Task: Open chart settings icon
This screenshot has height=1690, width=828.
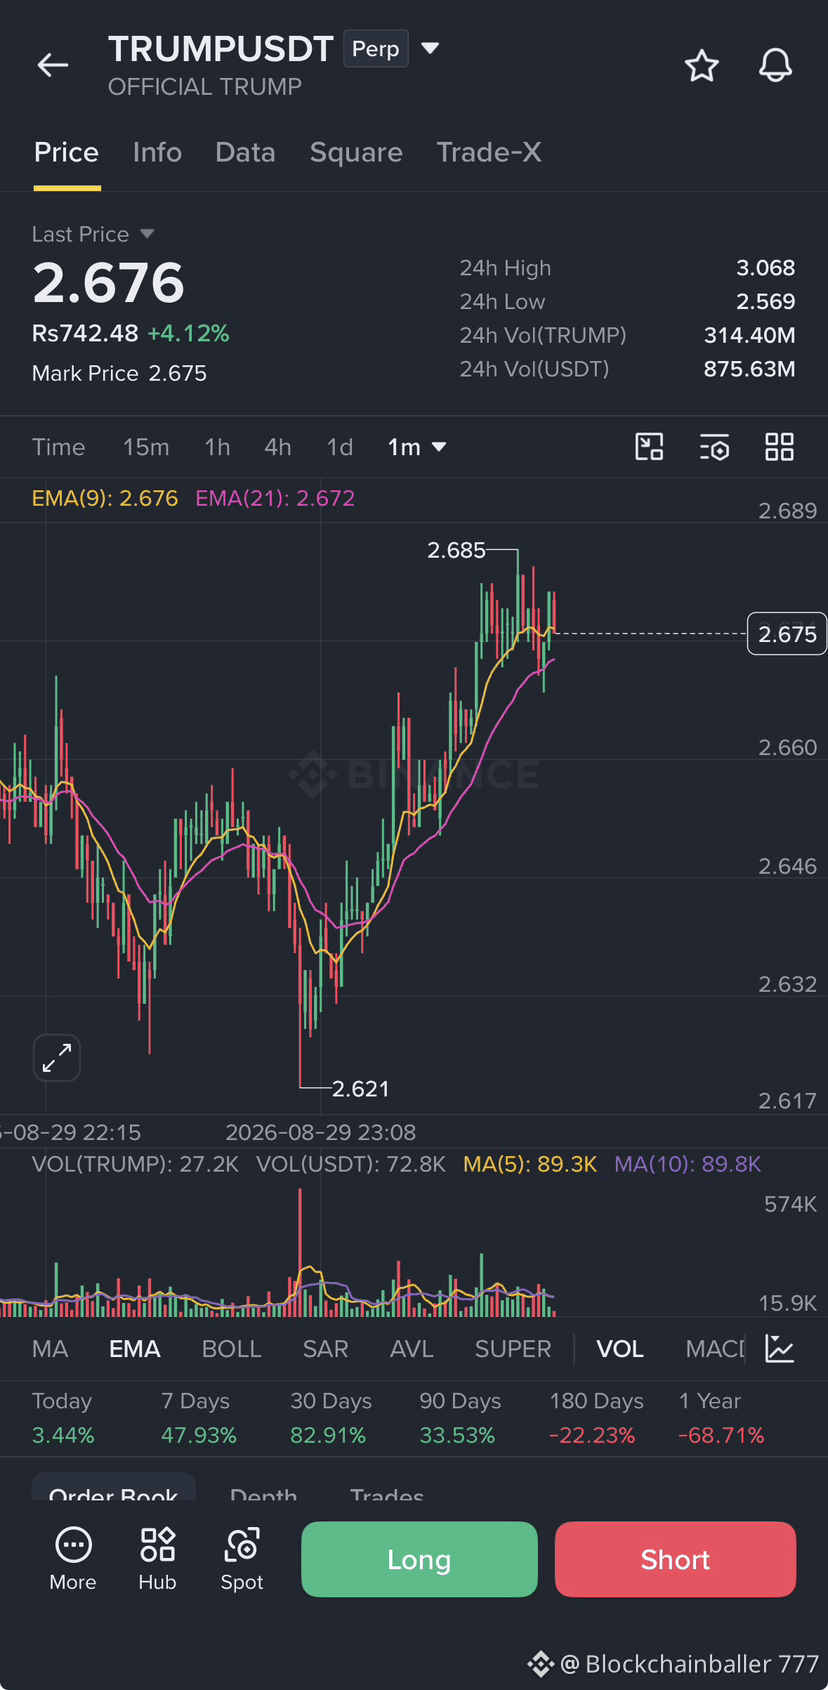Action: click(714, 447)
